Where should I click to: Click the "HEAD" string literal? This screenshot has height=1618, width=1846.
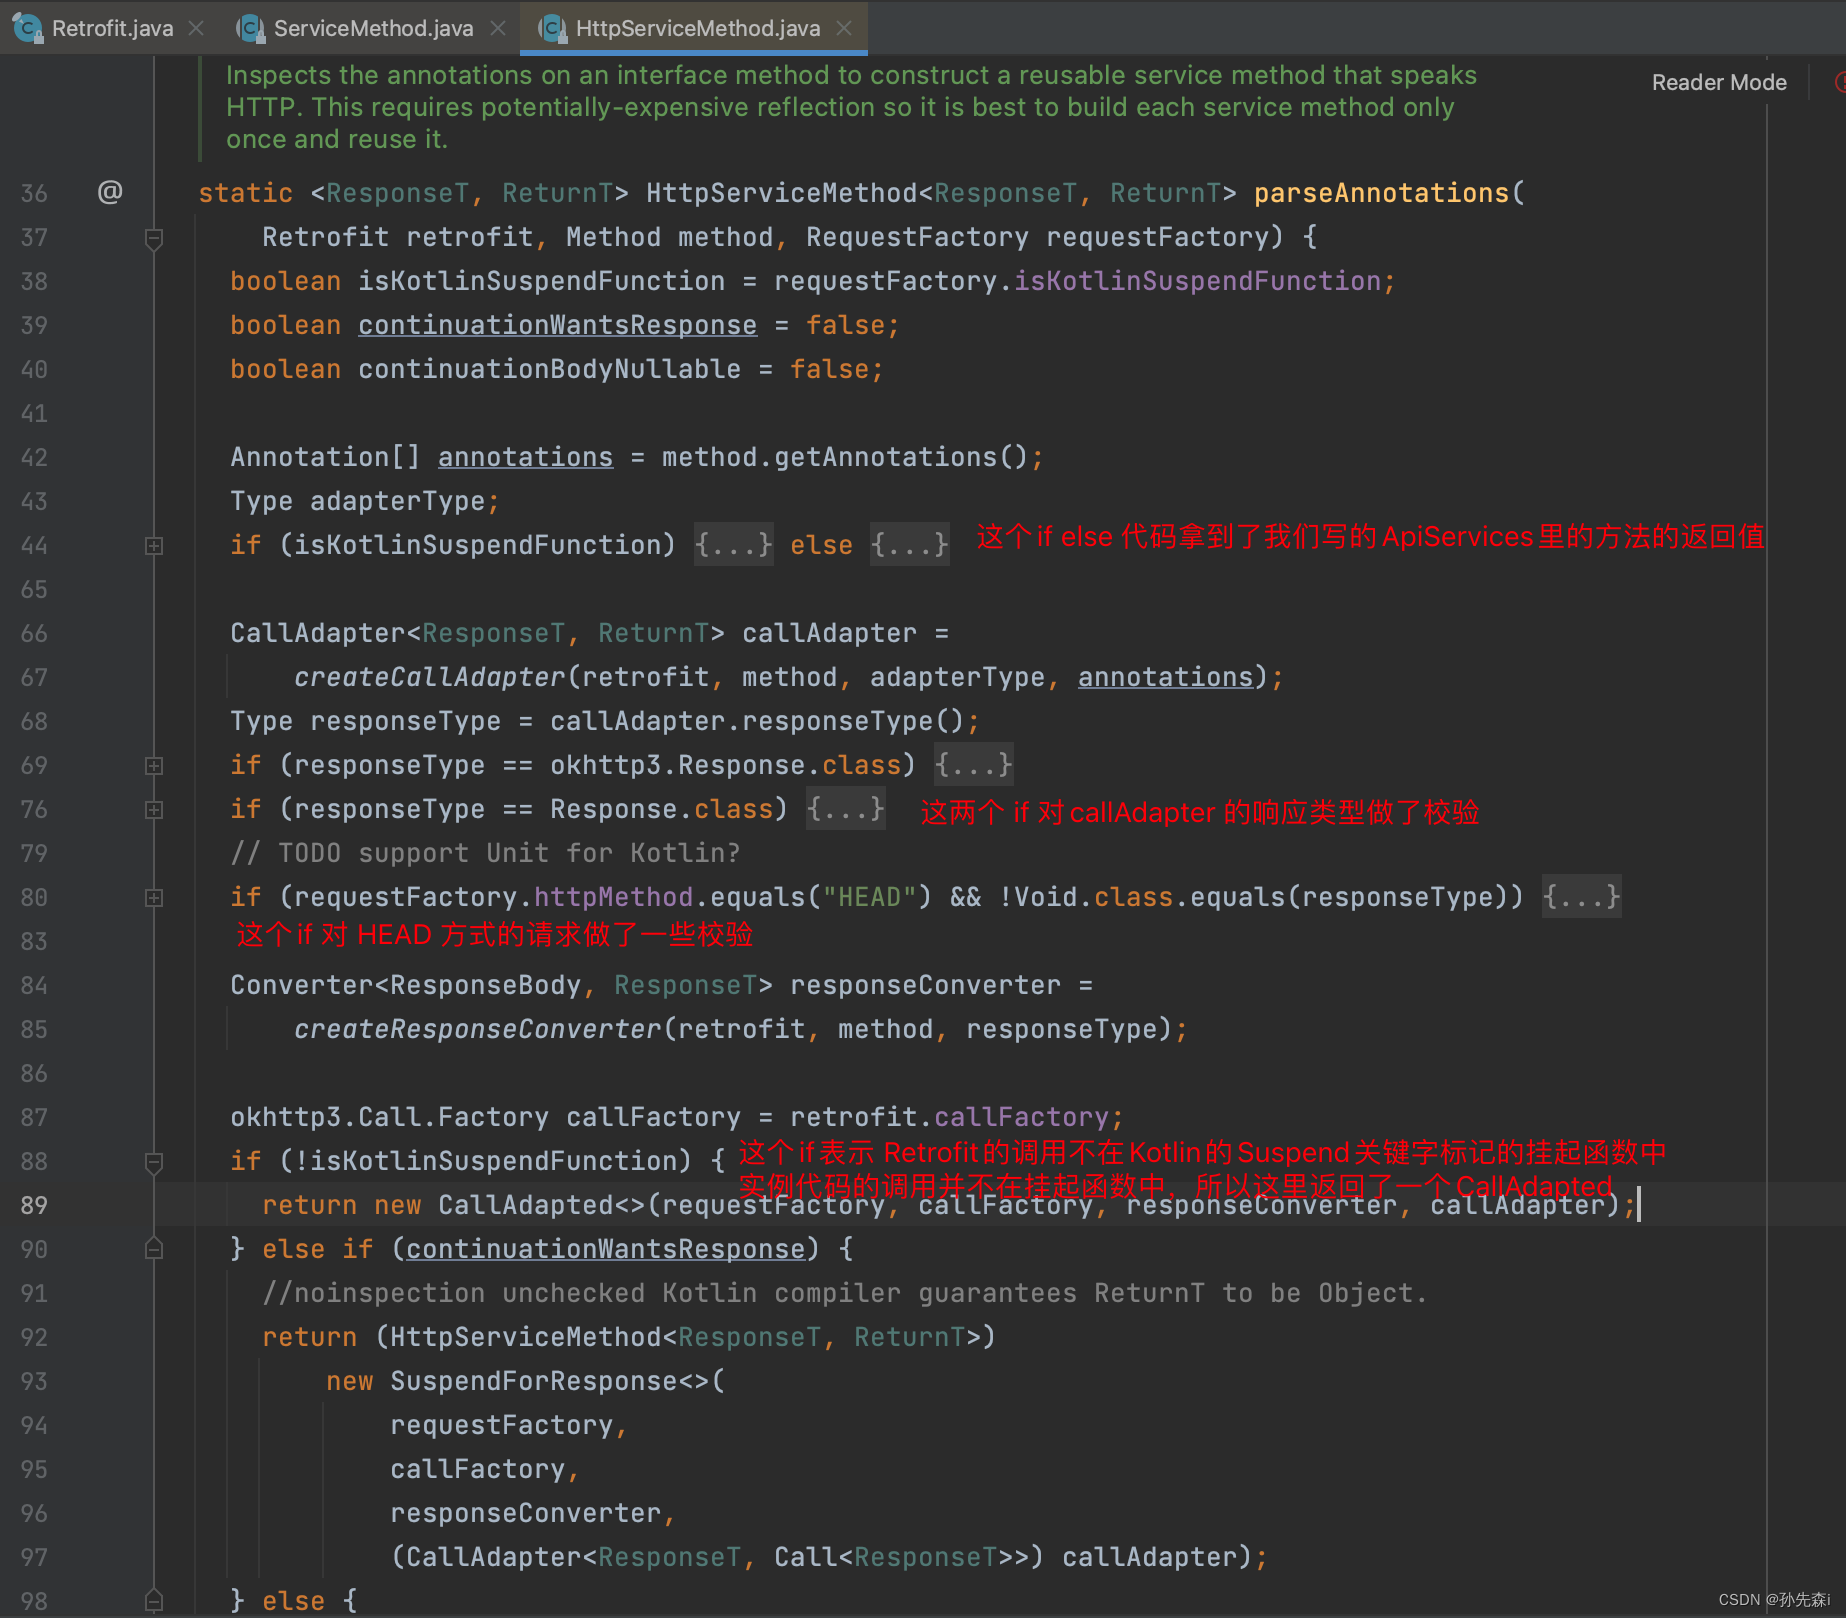pyautogui.click(x=869, y=897)
